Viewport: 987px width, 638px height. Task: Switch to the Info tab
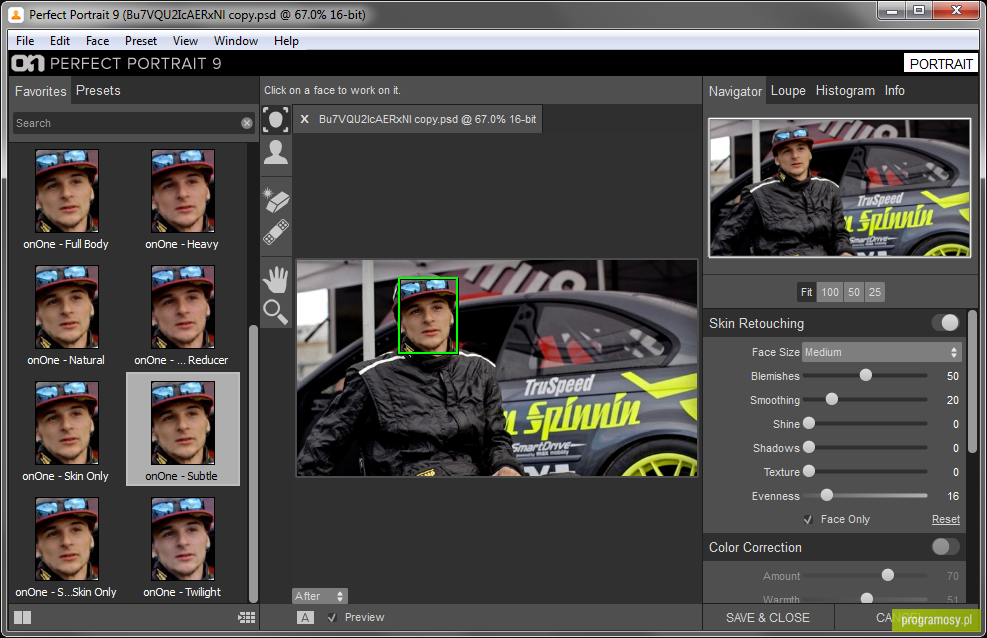click(894, 91)
